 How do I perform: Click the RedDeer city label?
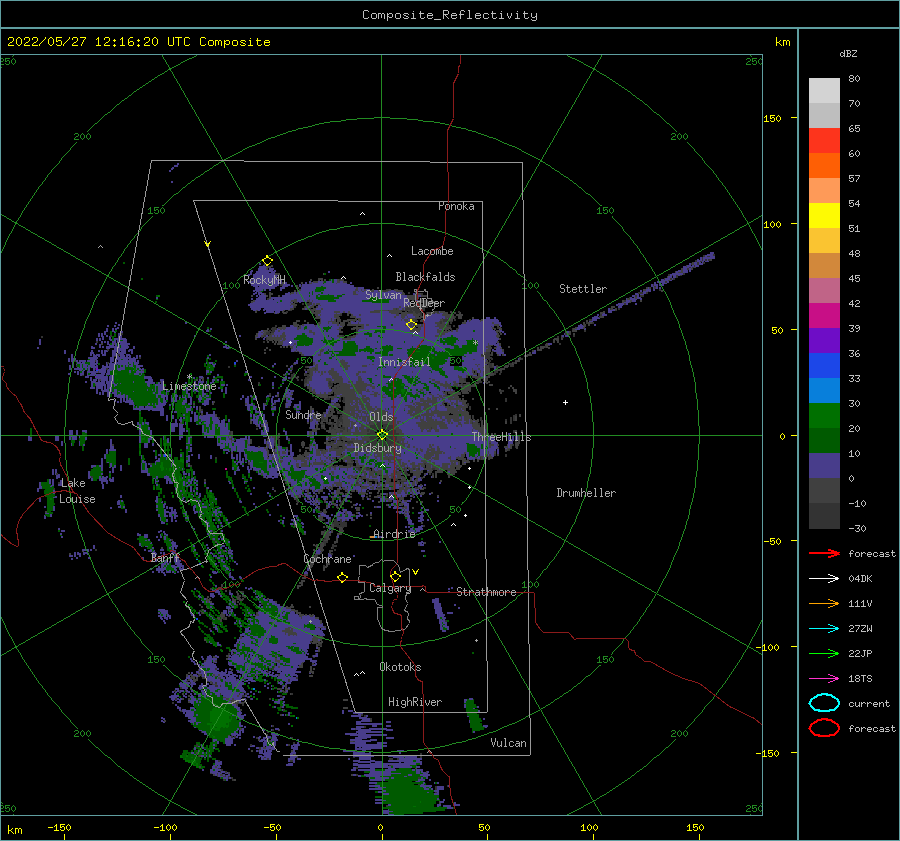click(x=424, y=303)
